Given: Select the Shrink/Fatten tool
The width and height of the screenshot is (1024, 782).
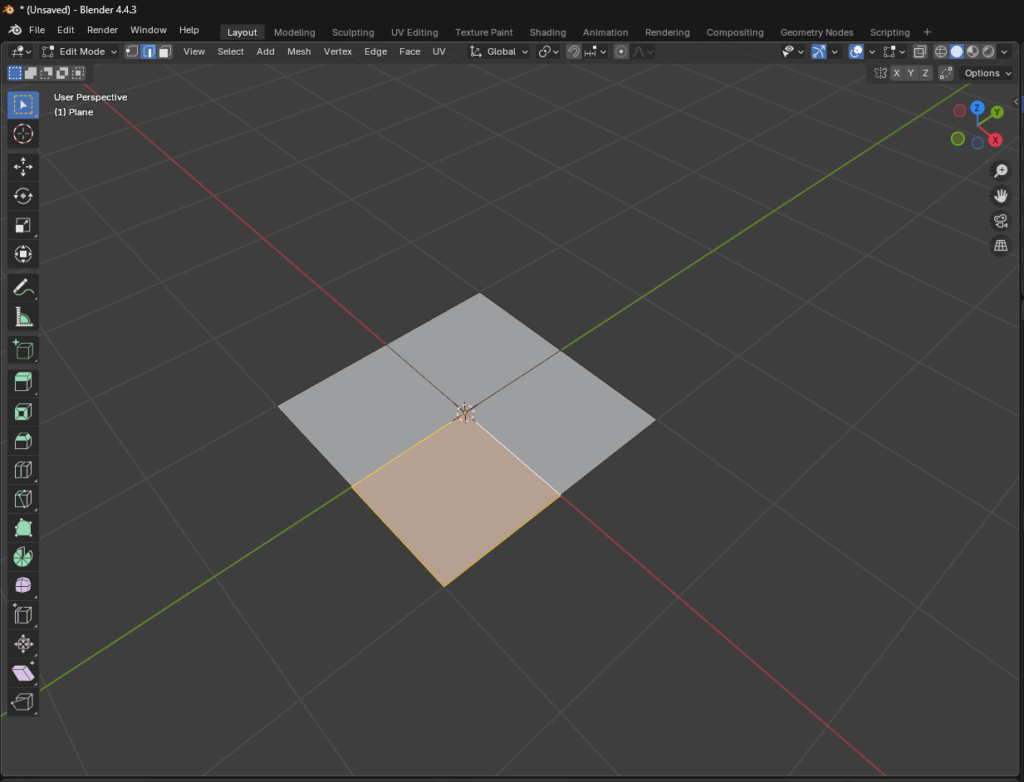Looking at the screenshot, I should pos(23,644).
